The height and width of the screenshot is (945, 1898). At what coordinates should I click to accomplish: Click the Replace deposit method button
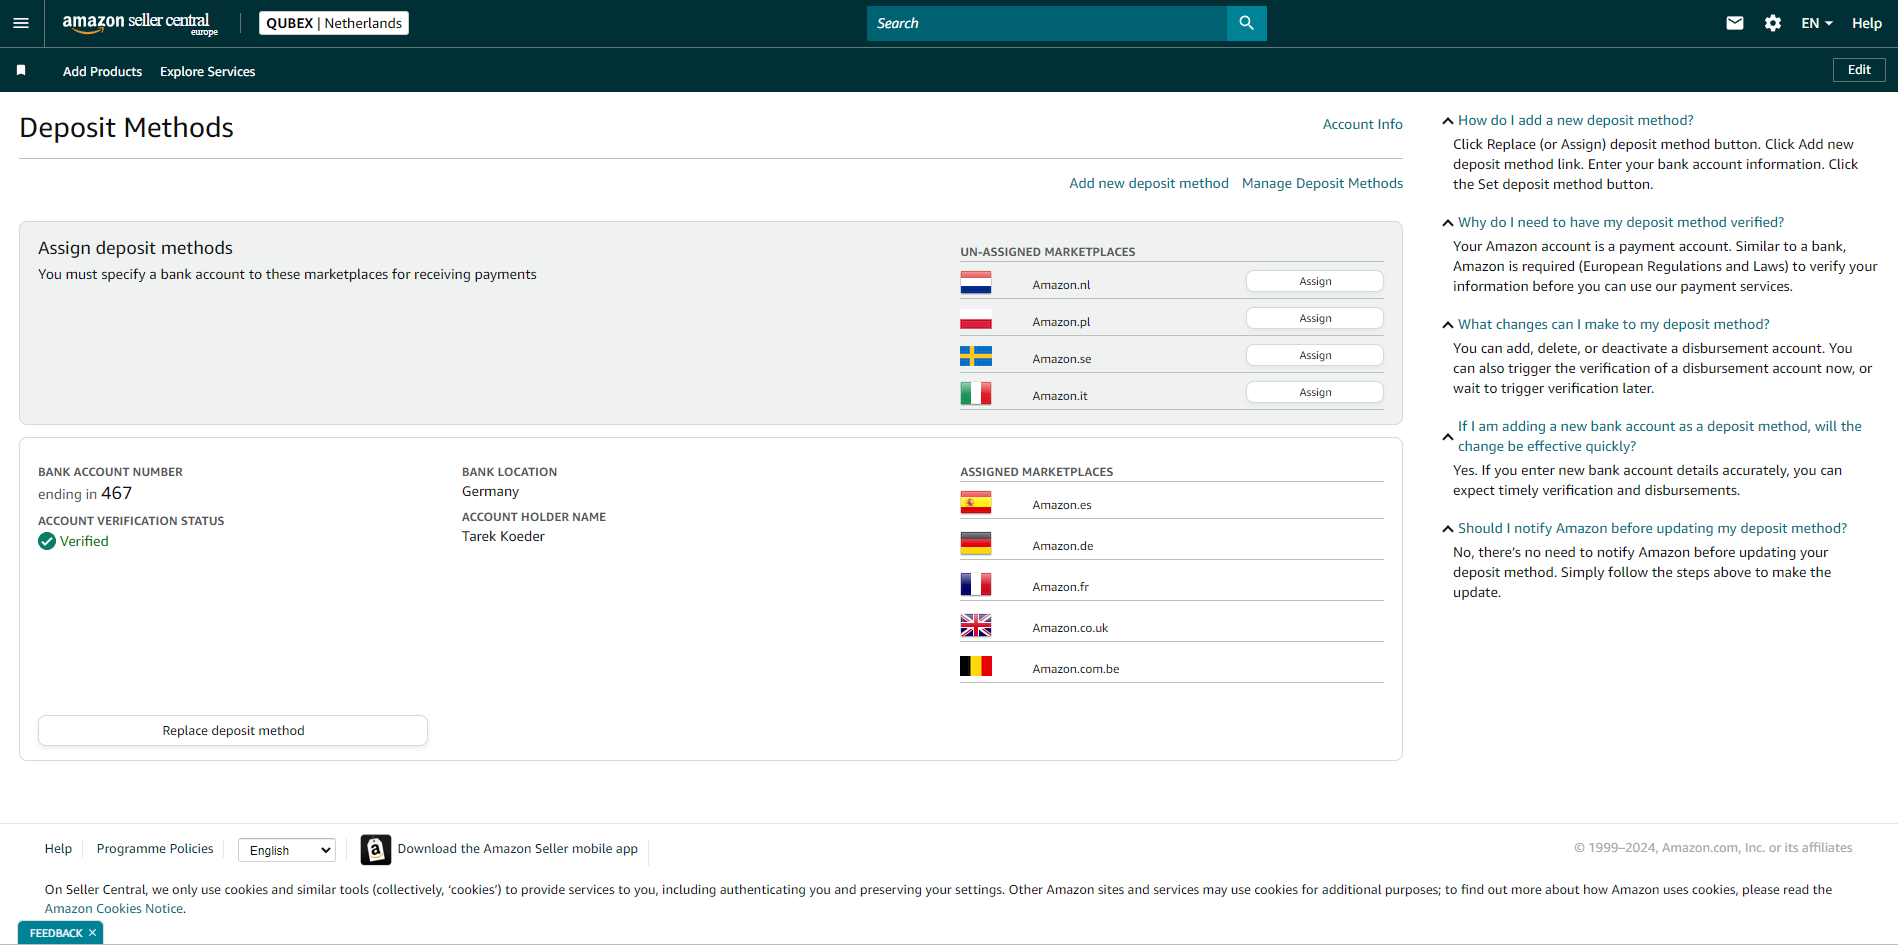click(233, 731)
